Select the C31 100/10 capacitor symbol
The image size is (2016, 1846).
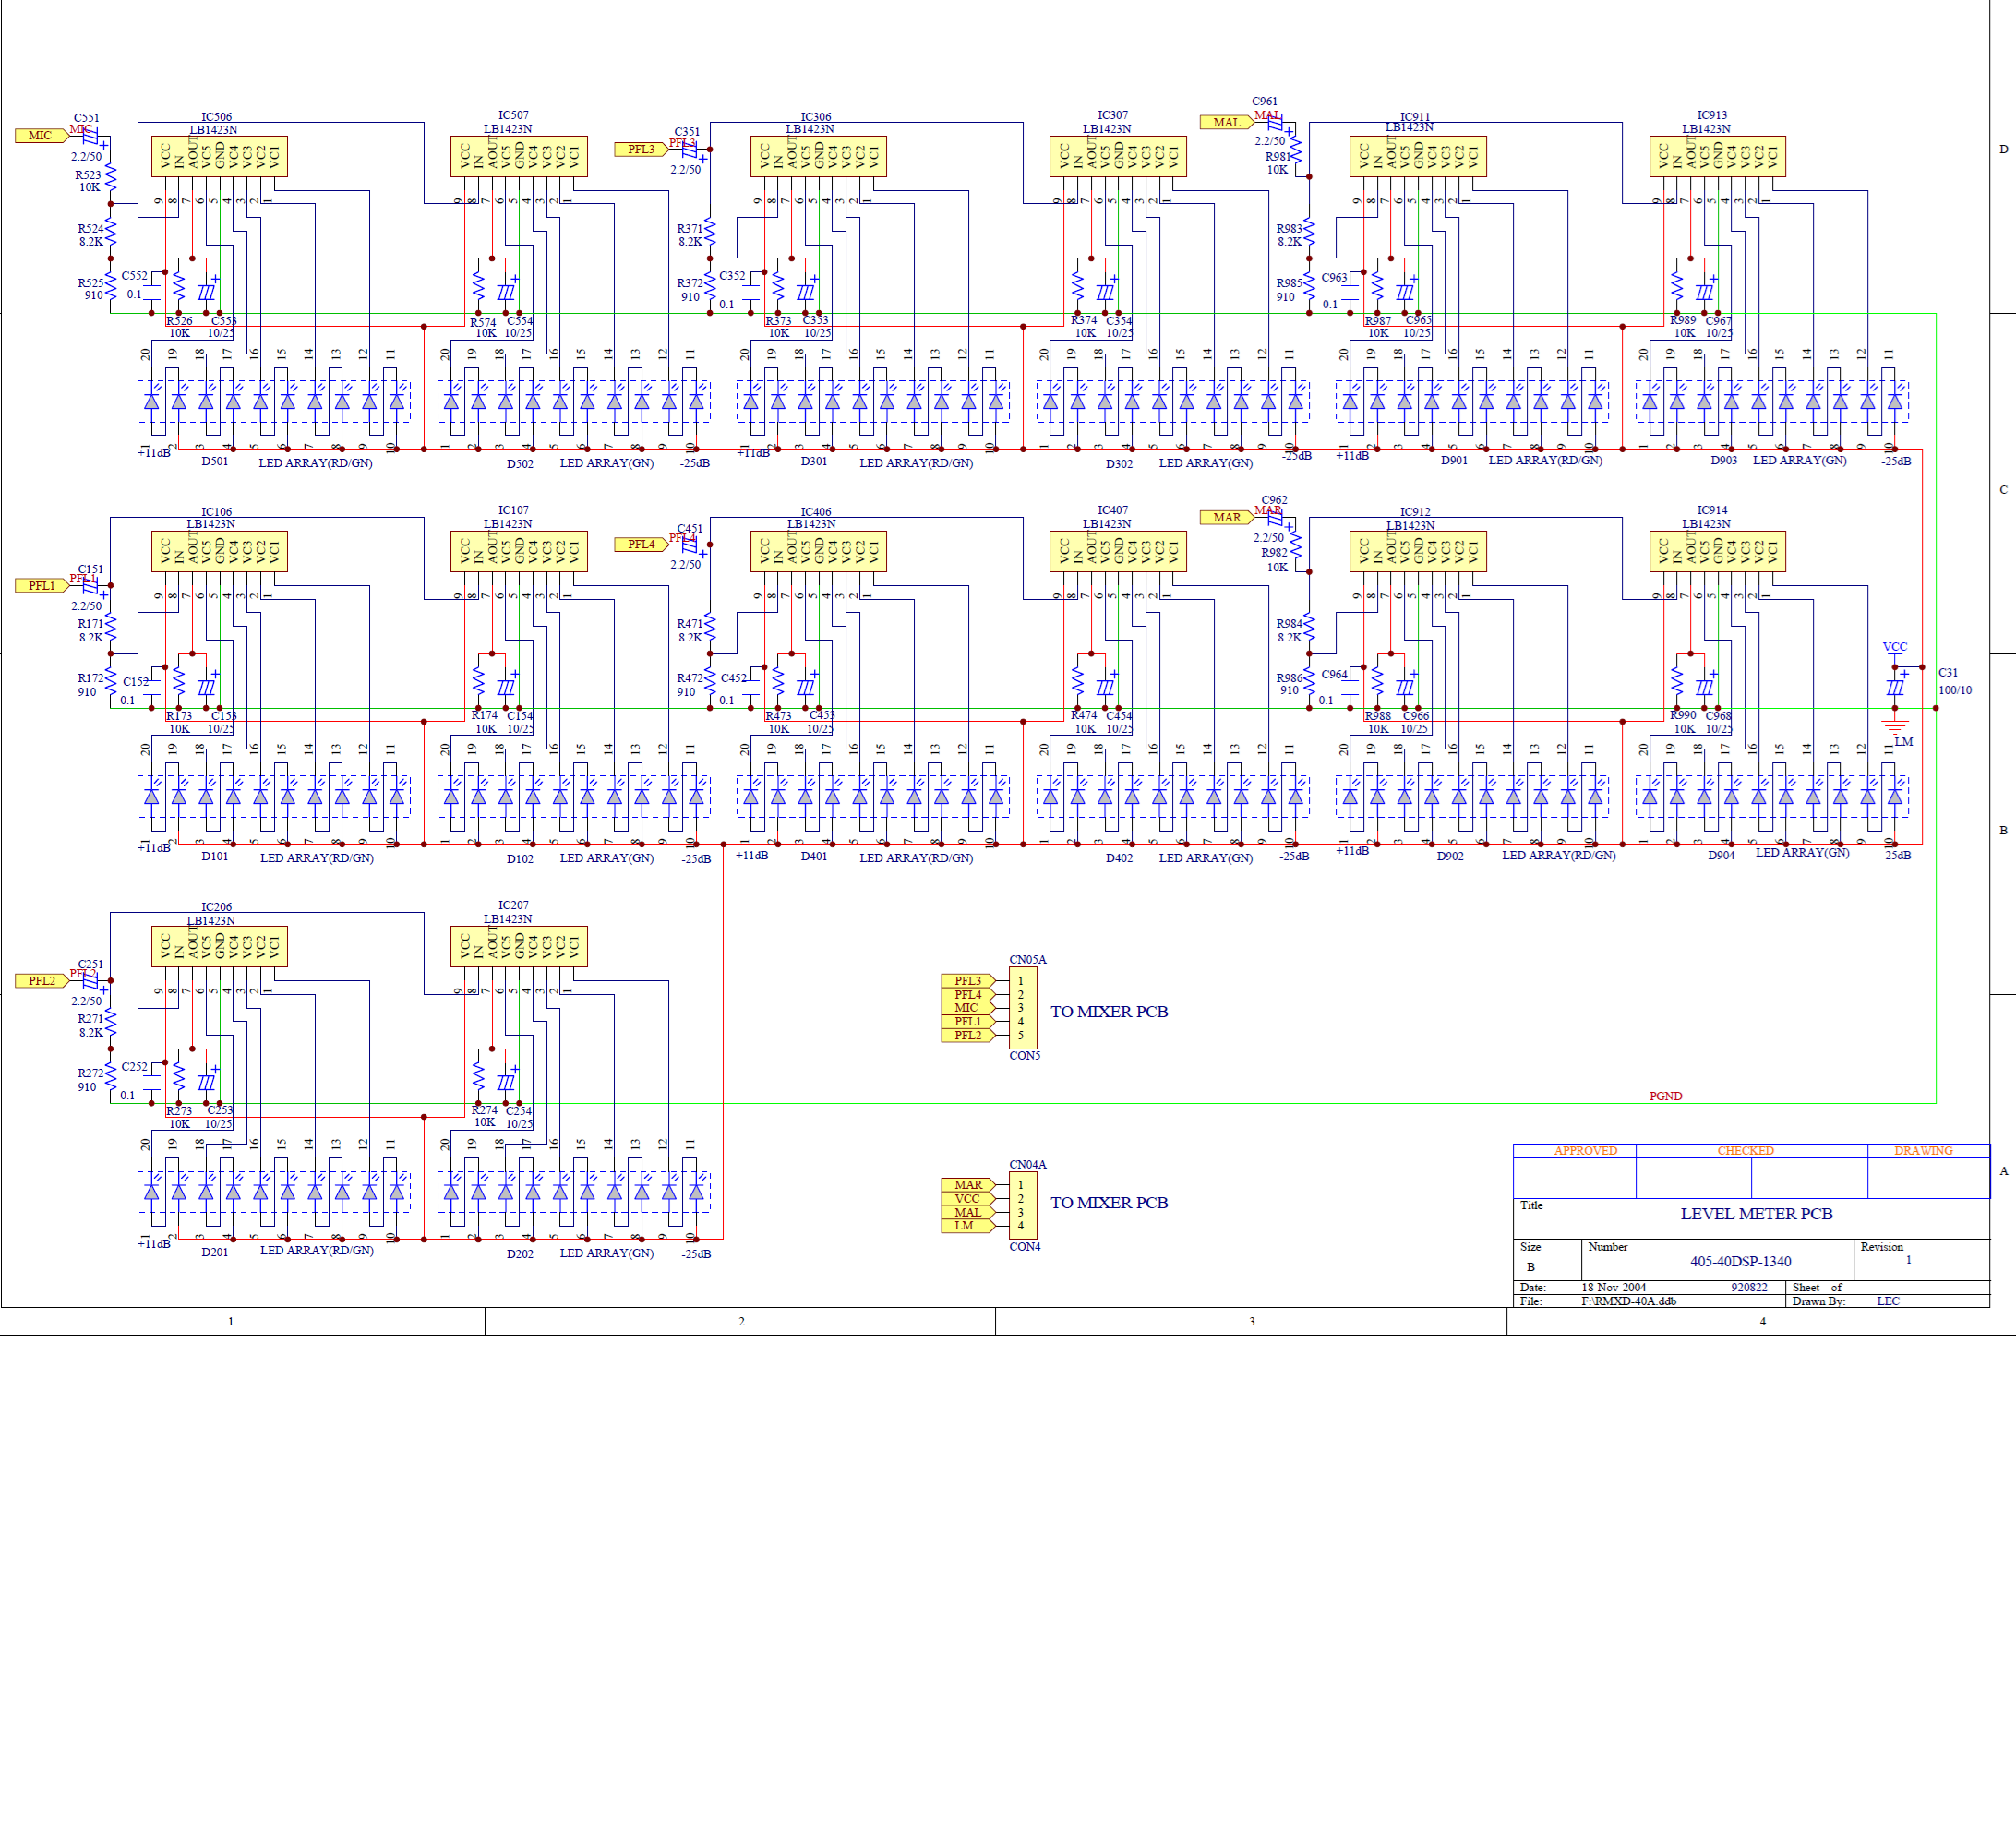pyautogui.click(x=1895, y=688)
